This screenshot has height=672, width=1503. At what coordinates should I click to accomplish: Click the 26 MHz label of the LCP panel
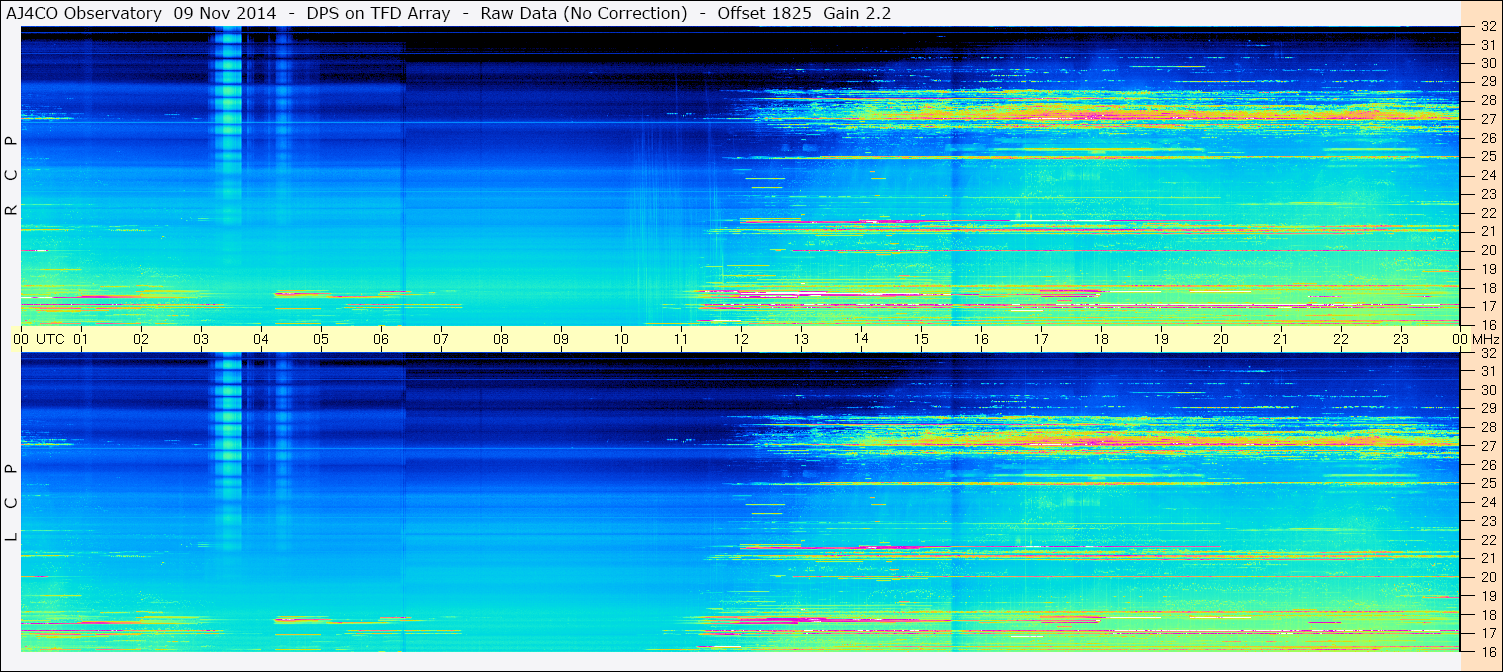[x=1488, y=465]
